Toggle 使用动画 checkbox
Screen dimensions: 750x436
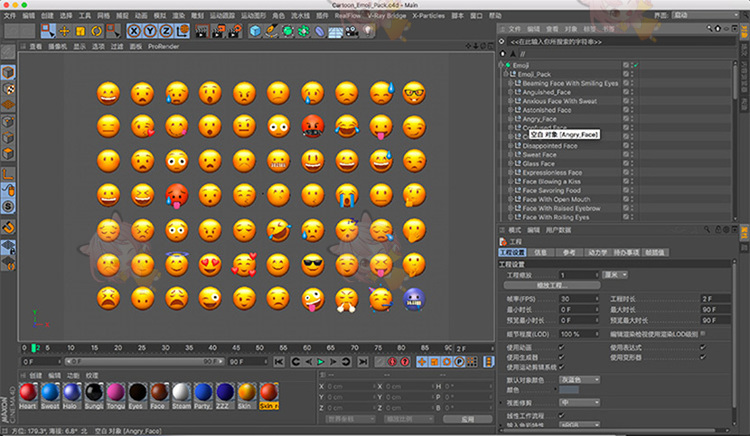click(x=561, y=347)
